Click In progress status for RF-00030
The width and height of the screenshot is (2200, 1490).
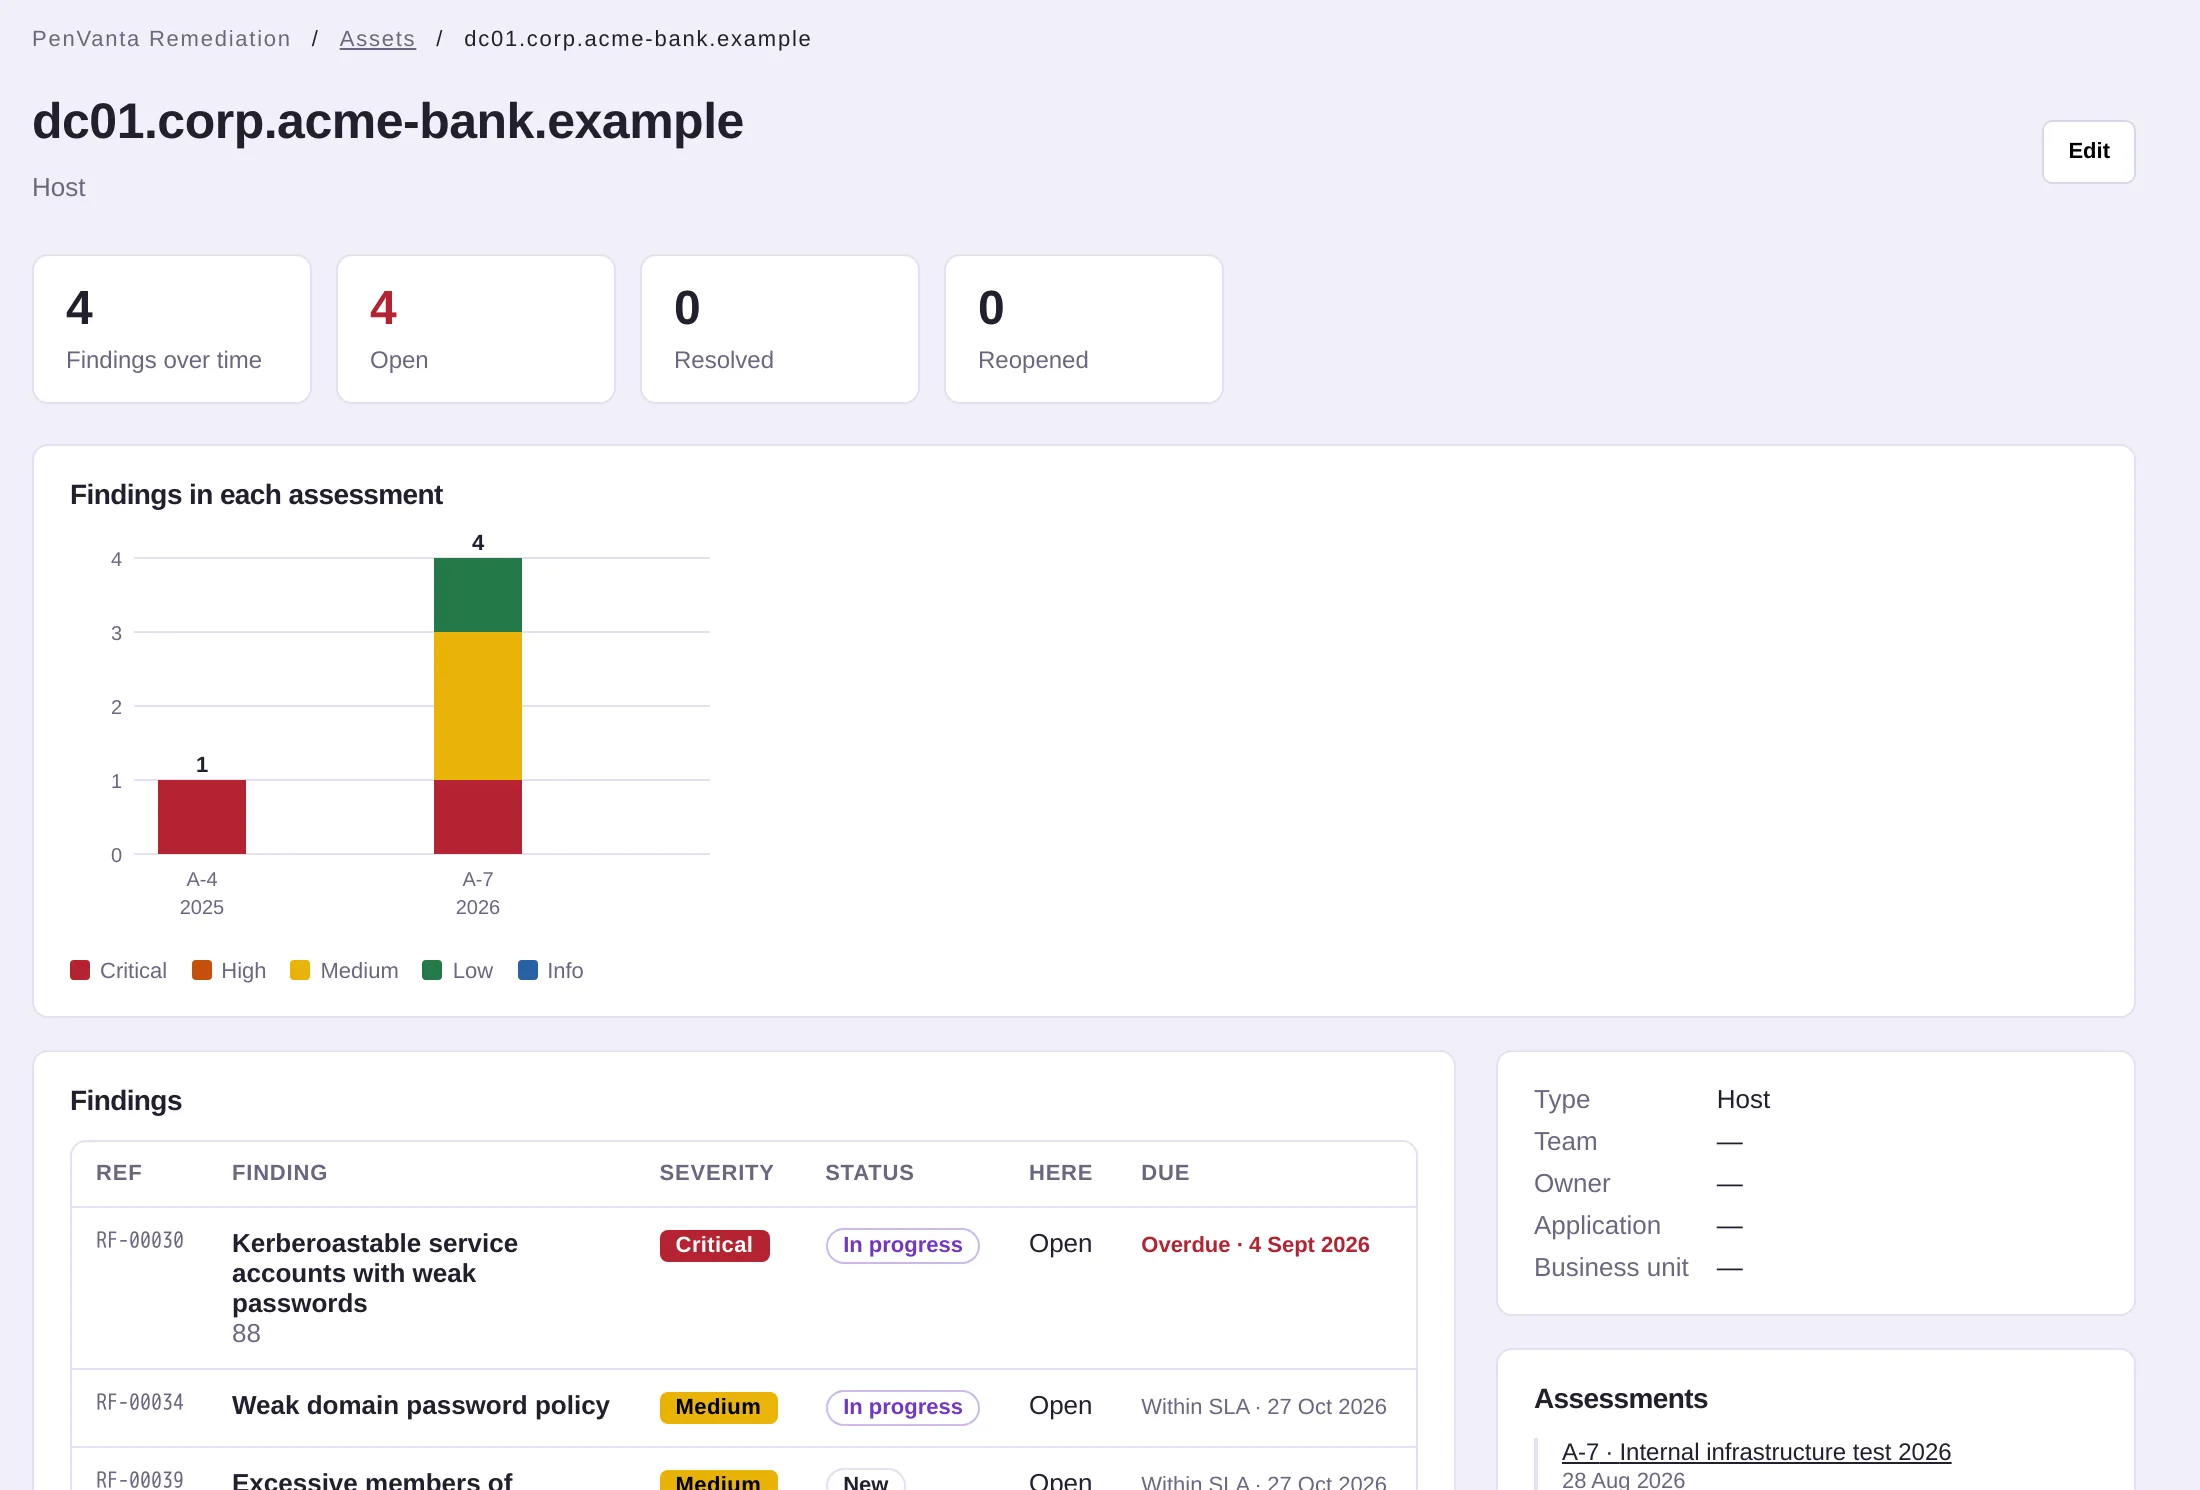point(902,1245)
